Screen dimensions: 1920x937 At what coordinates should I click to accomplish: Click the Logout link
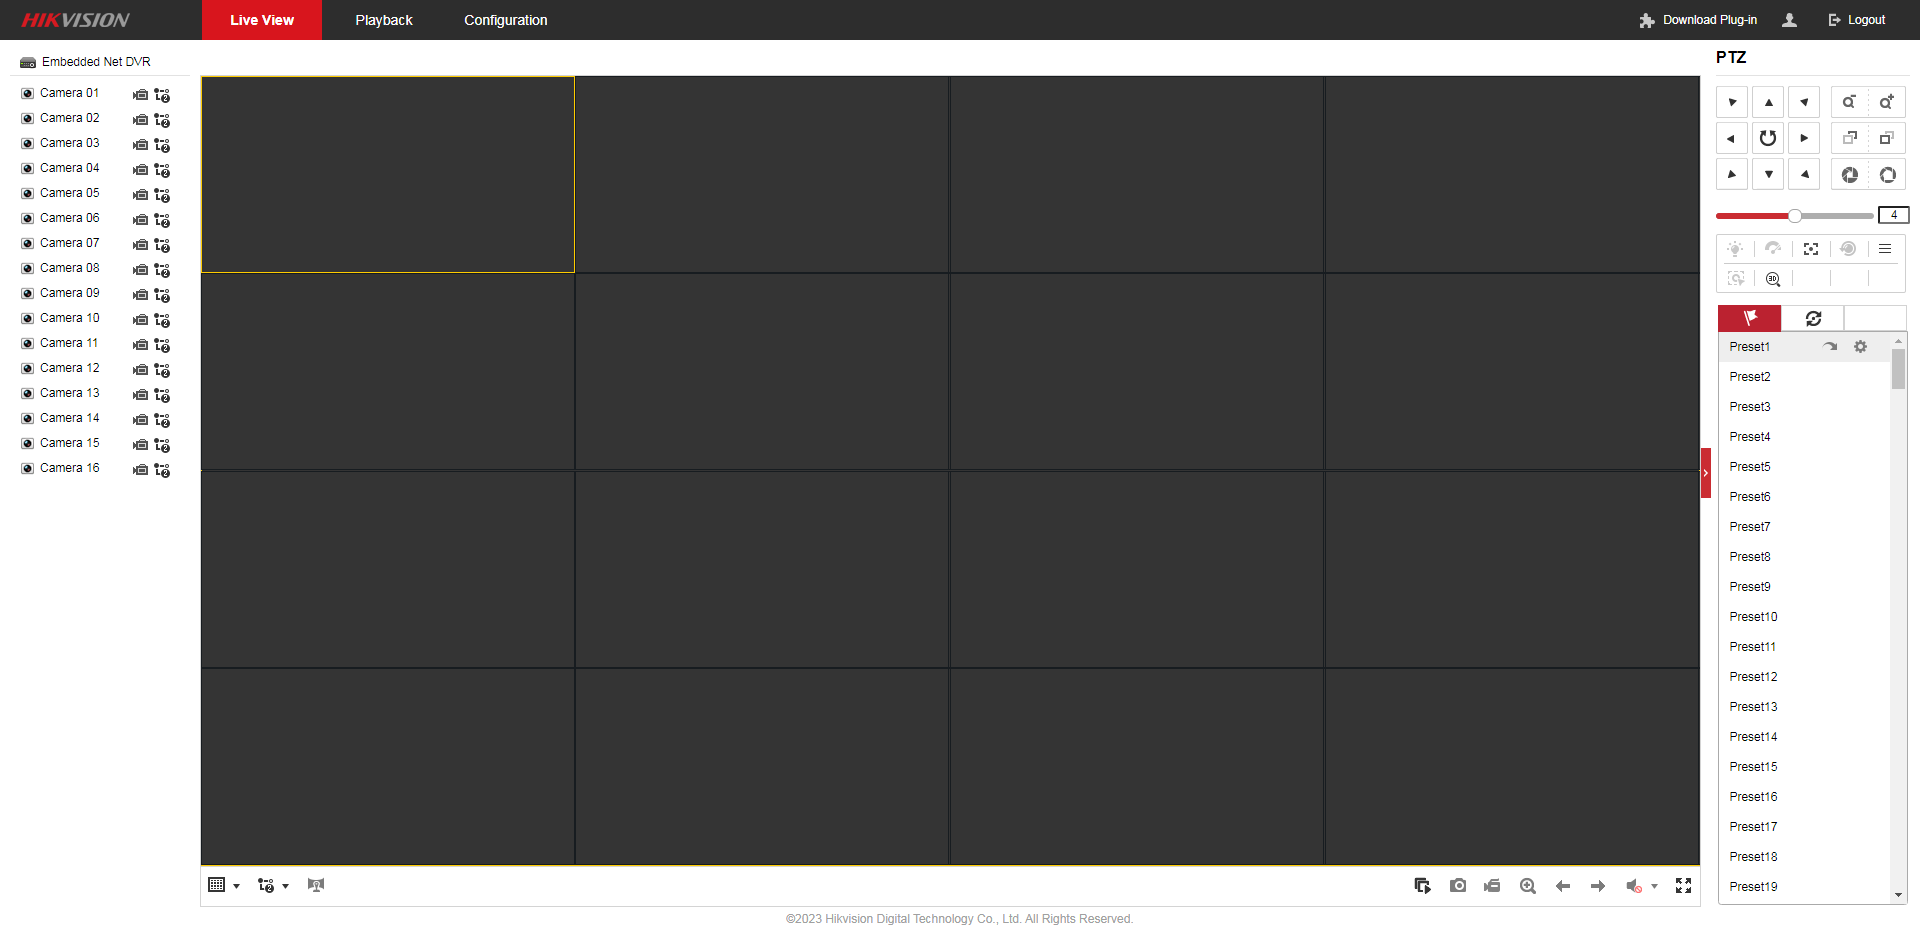click(1857, 20)
